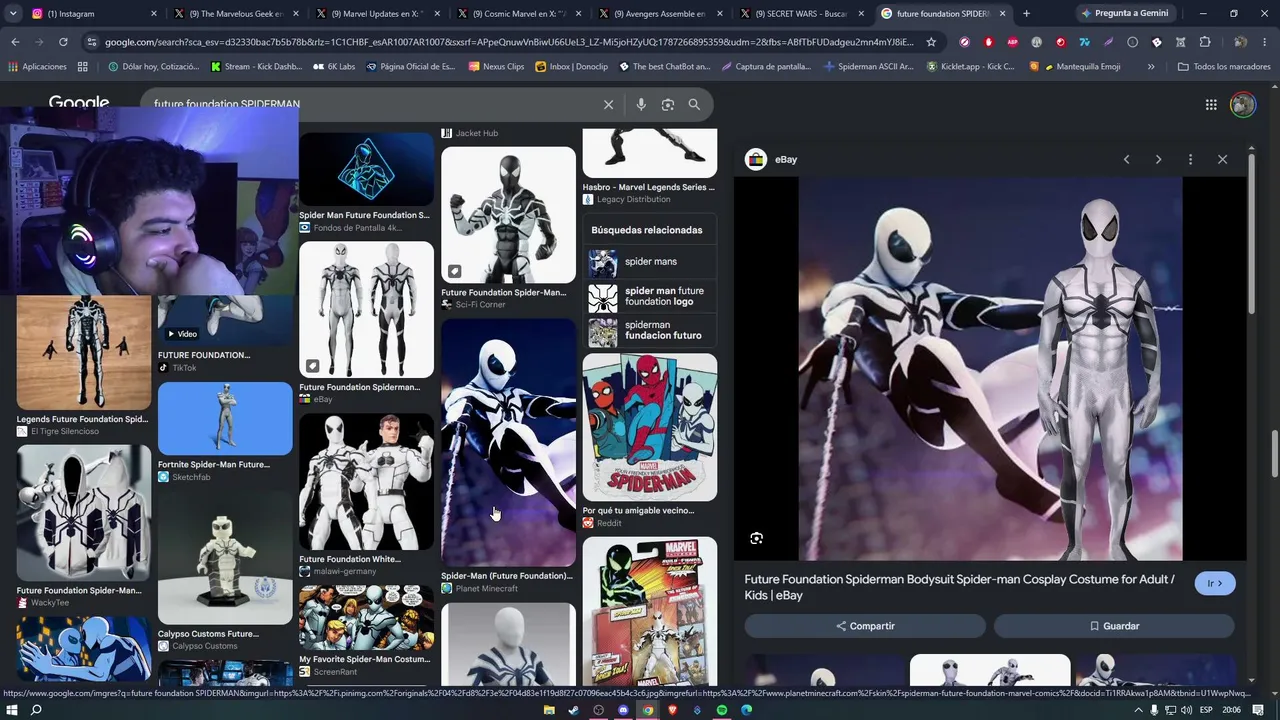
Task: Open the Chrome three-dot menu
Action: pyautogui.click(x=1265, y=42)
